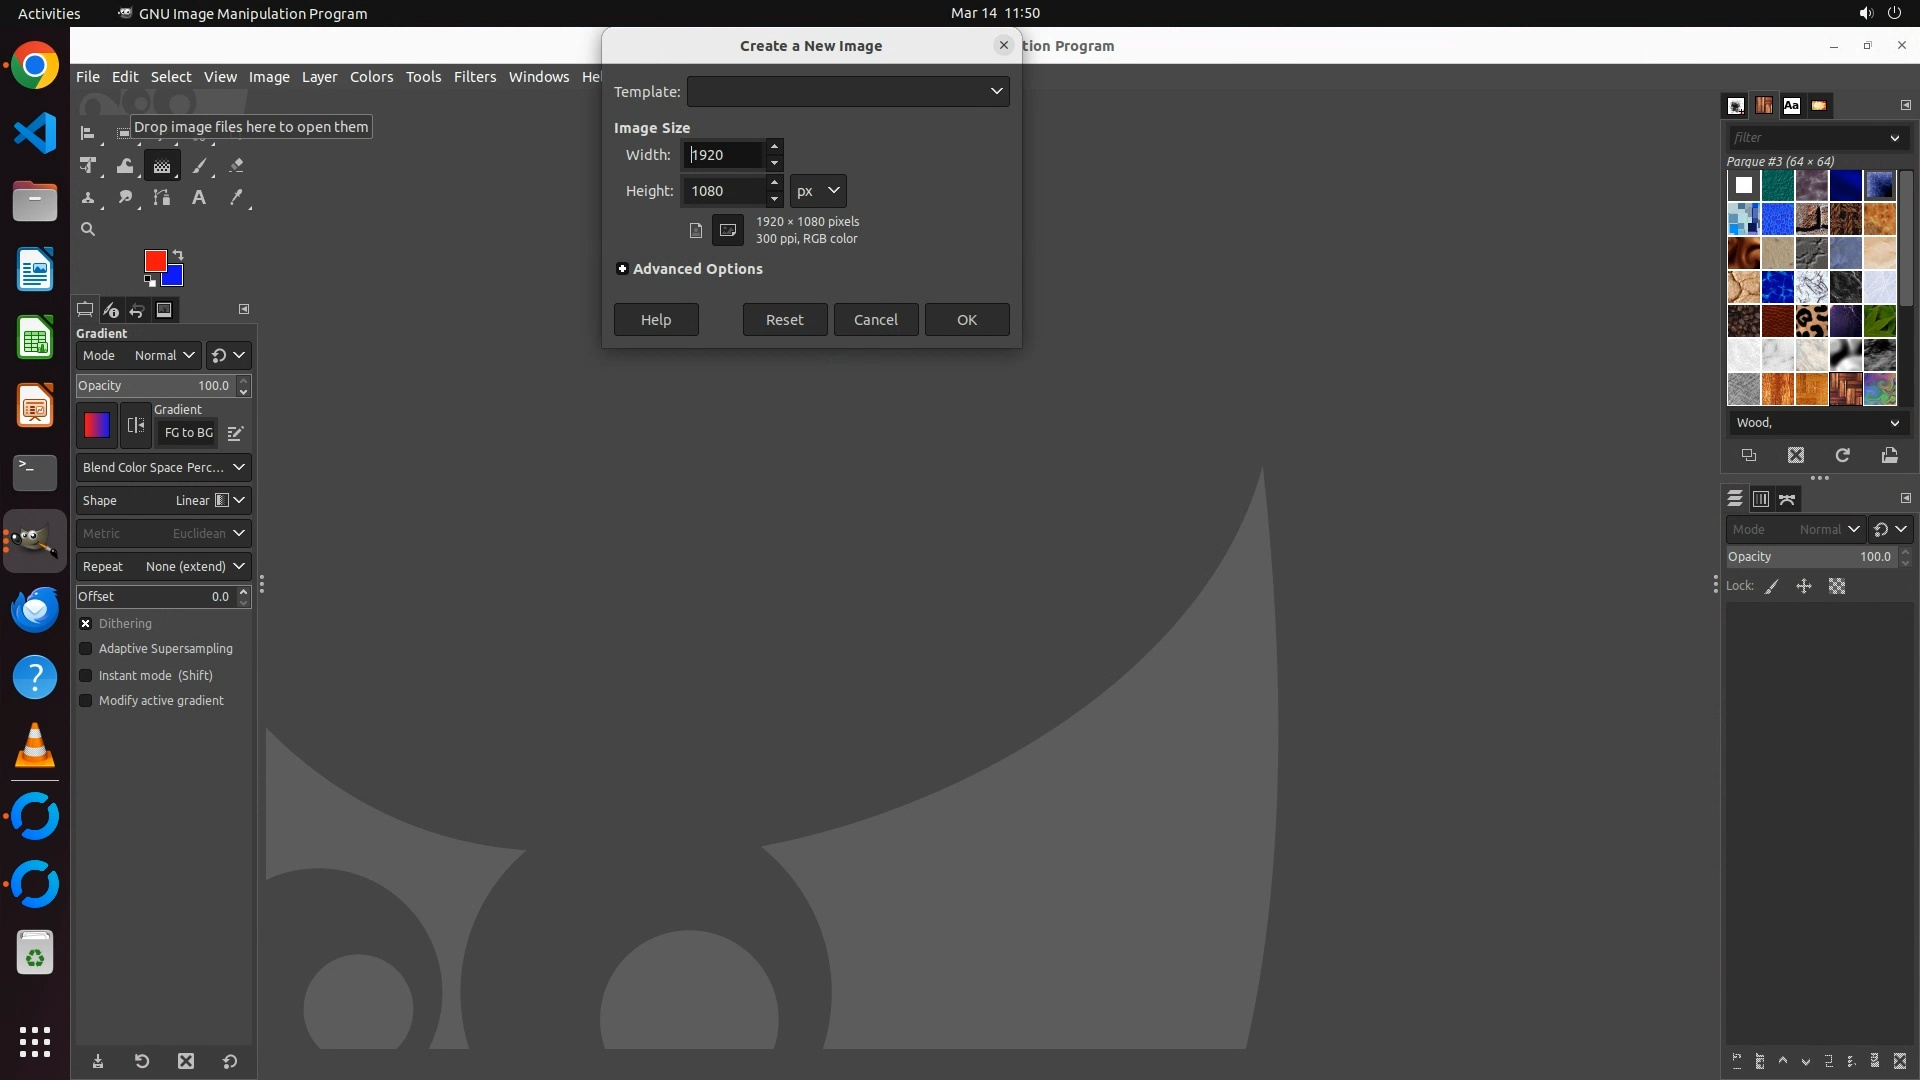1920x1080 pixels.
Task: Open the Filters menu
Action: (x=474, y=77)
